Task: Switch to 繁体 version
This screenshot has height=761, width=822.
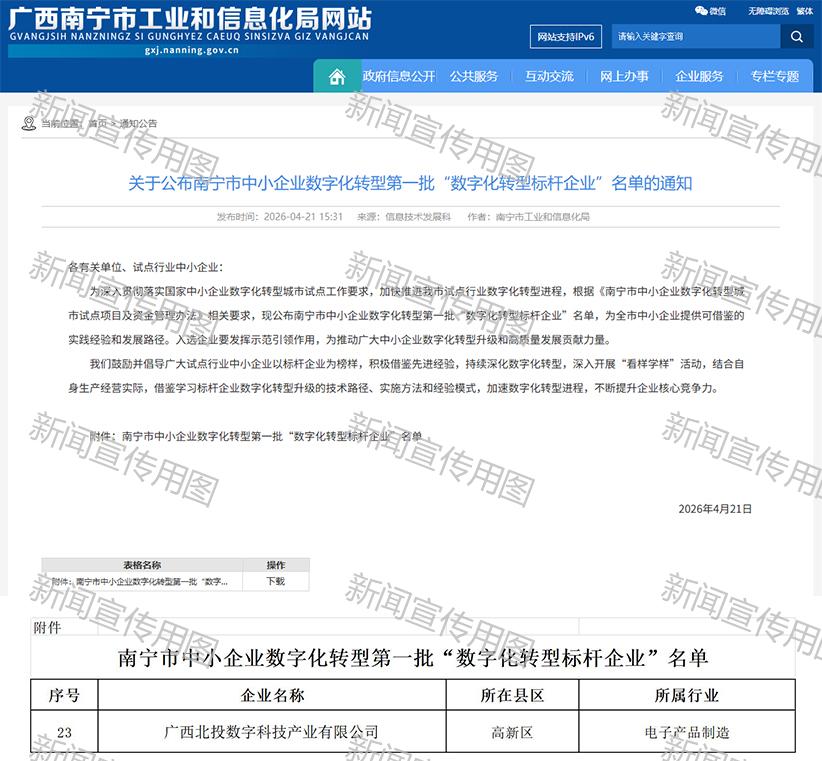Action: tap(805, 11)
